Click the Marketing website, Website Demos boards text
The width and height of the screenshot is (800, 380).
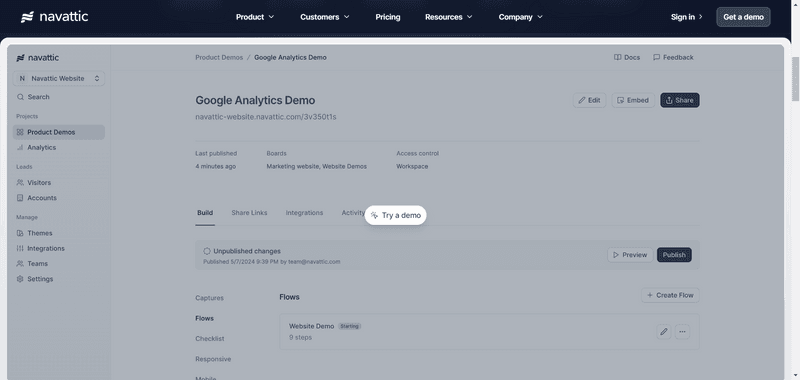click(316, 166)
